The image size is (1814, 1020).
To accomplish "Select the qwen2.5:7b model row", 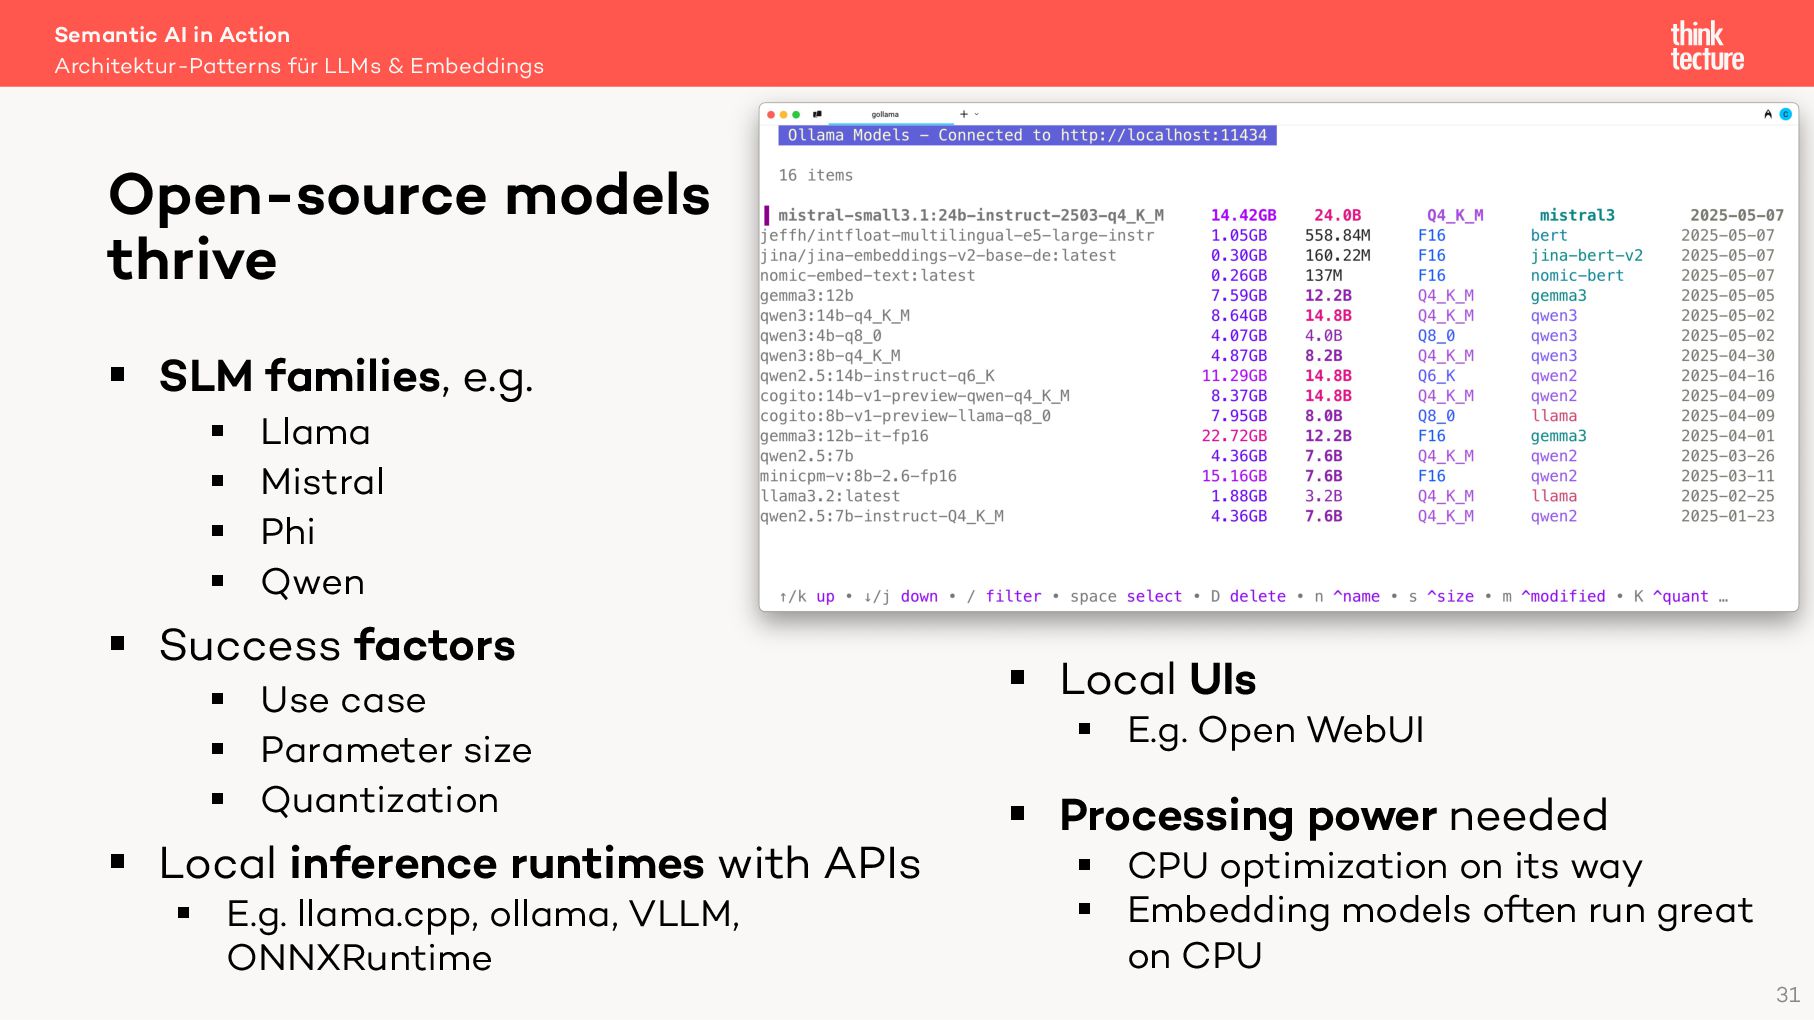I will click(1268, 456).
